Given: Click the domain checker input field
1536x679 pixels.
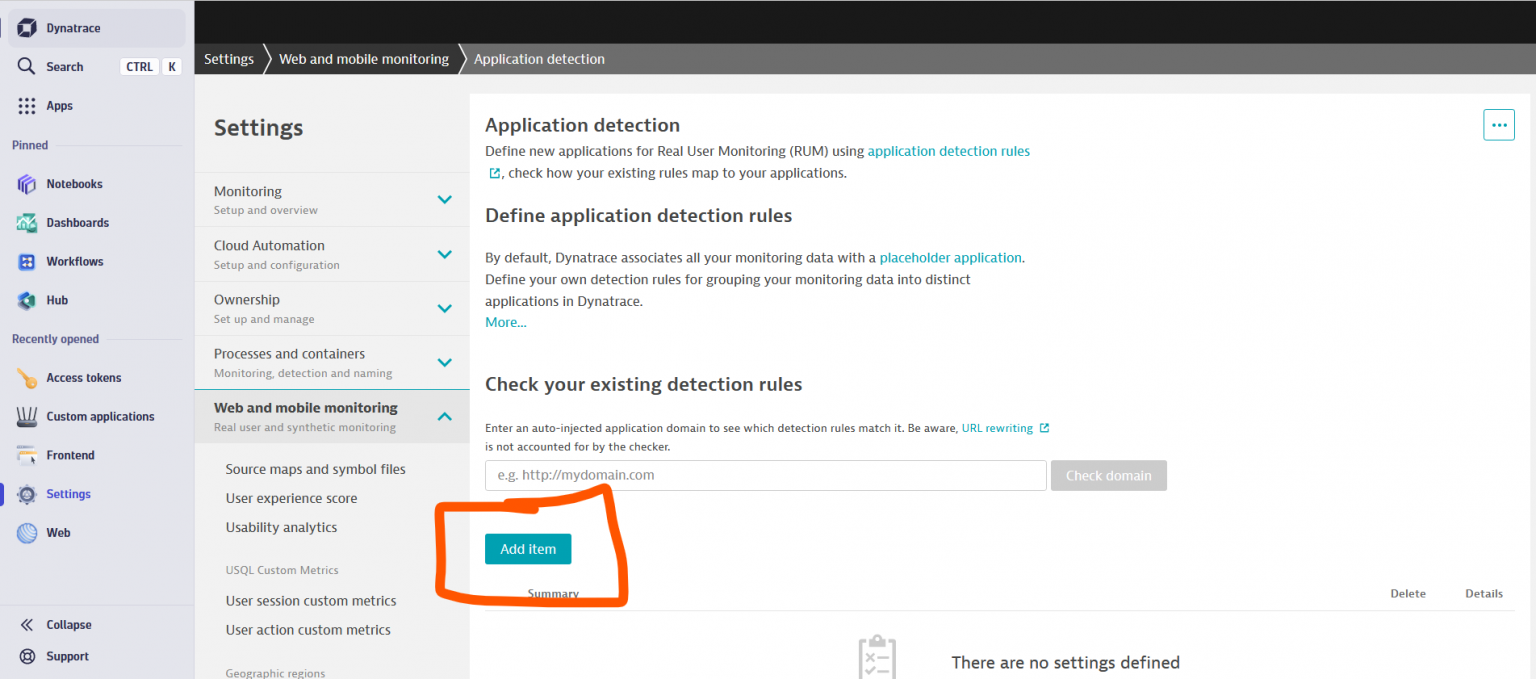Looking at the screenshot, I should [x=765, y=475].
